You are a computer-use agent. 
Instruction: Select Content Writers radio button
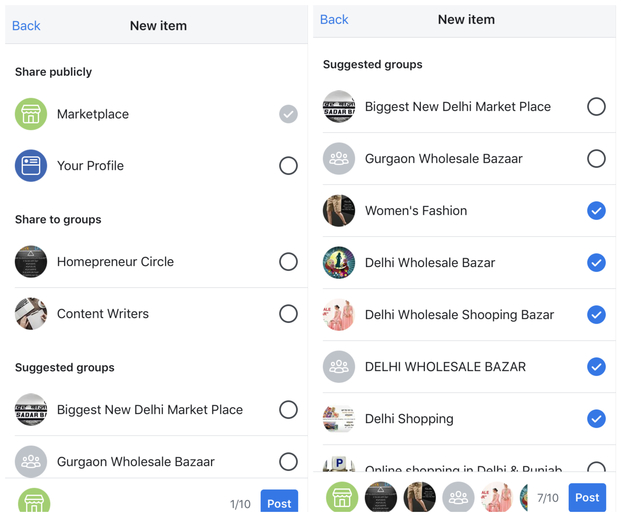(288, 314)
